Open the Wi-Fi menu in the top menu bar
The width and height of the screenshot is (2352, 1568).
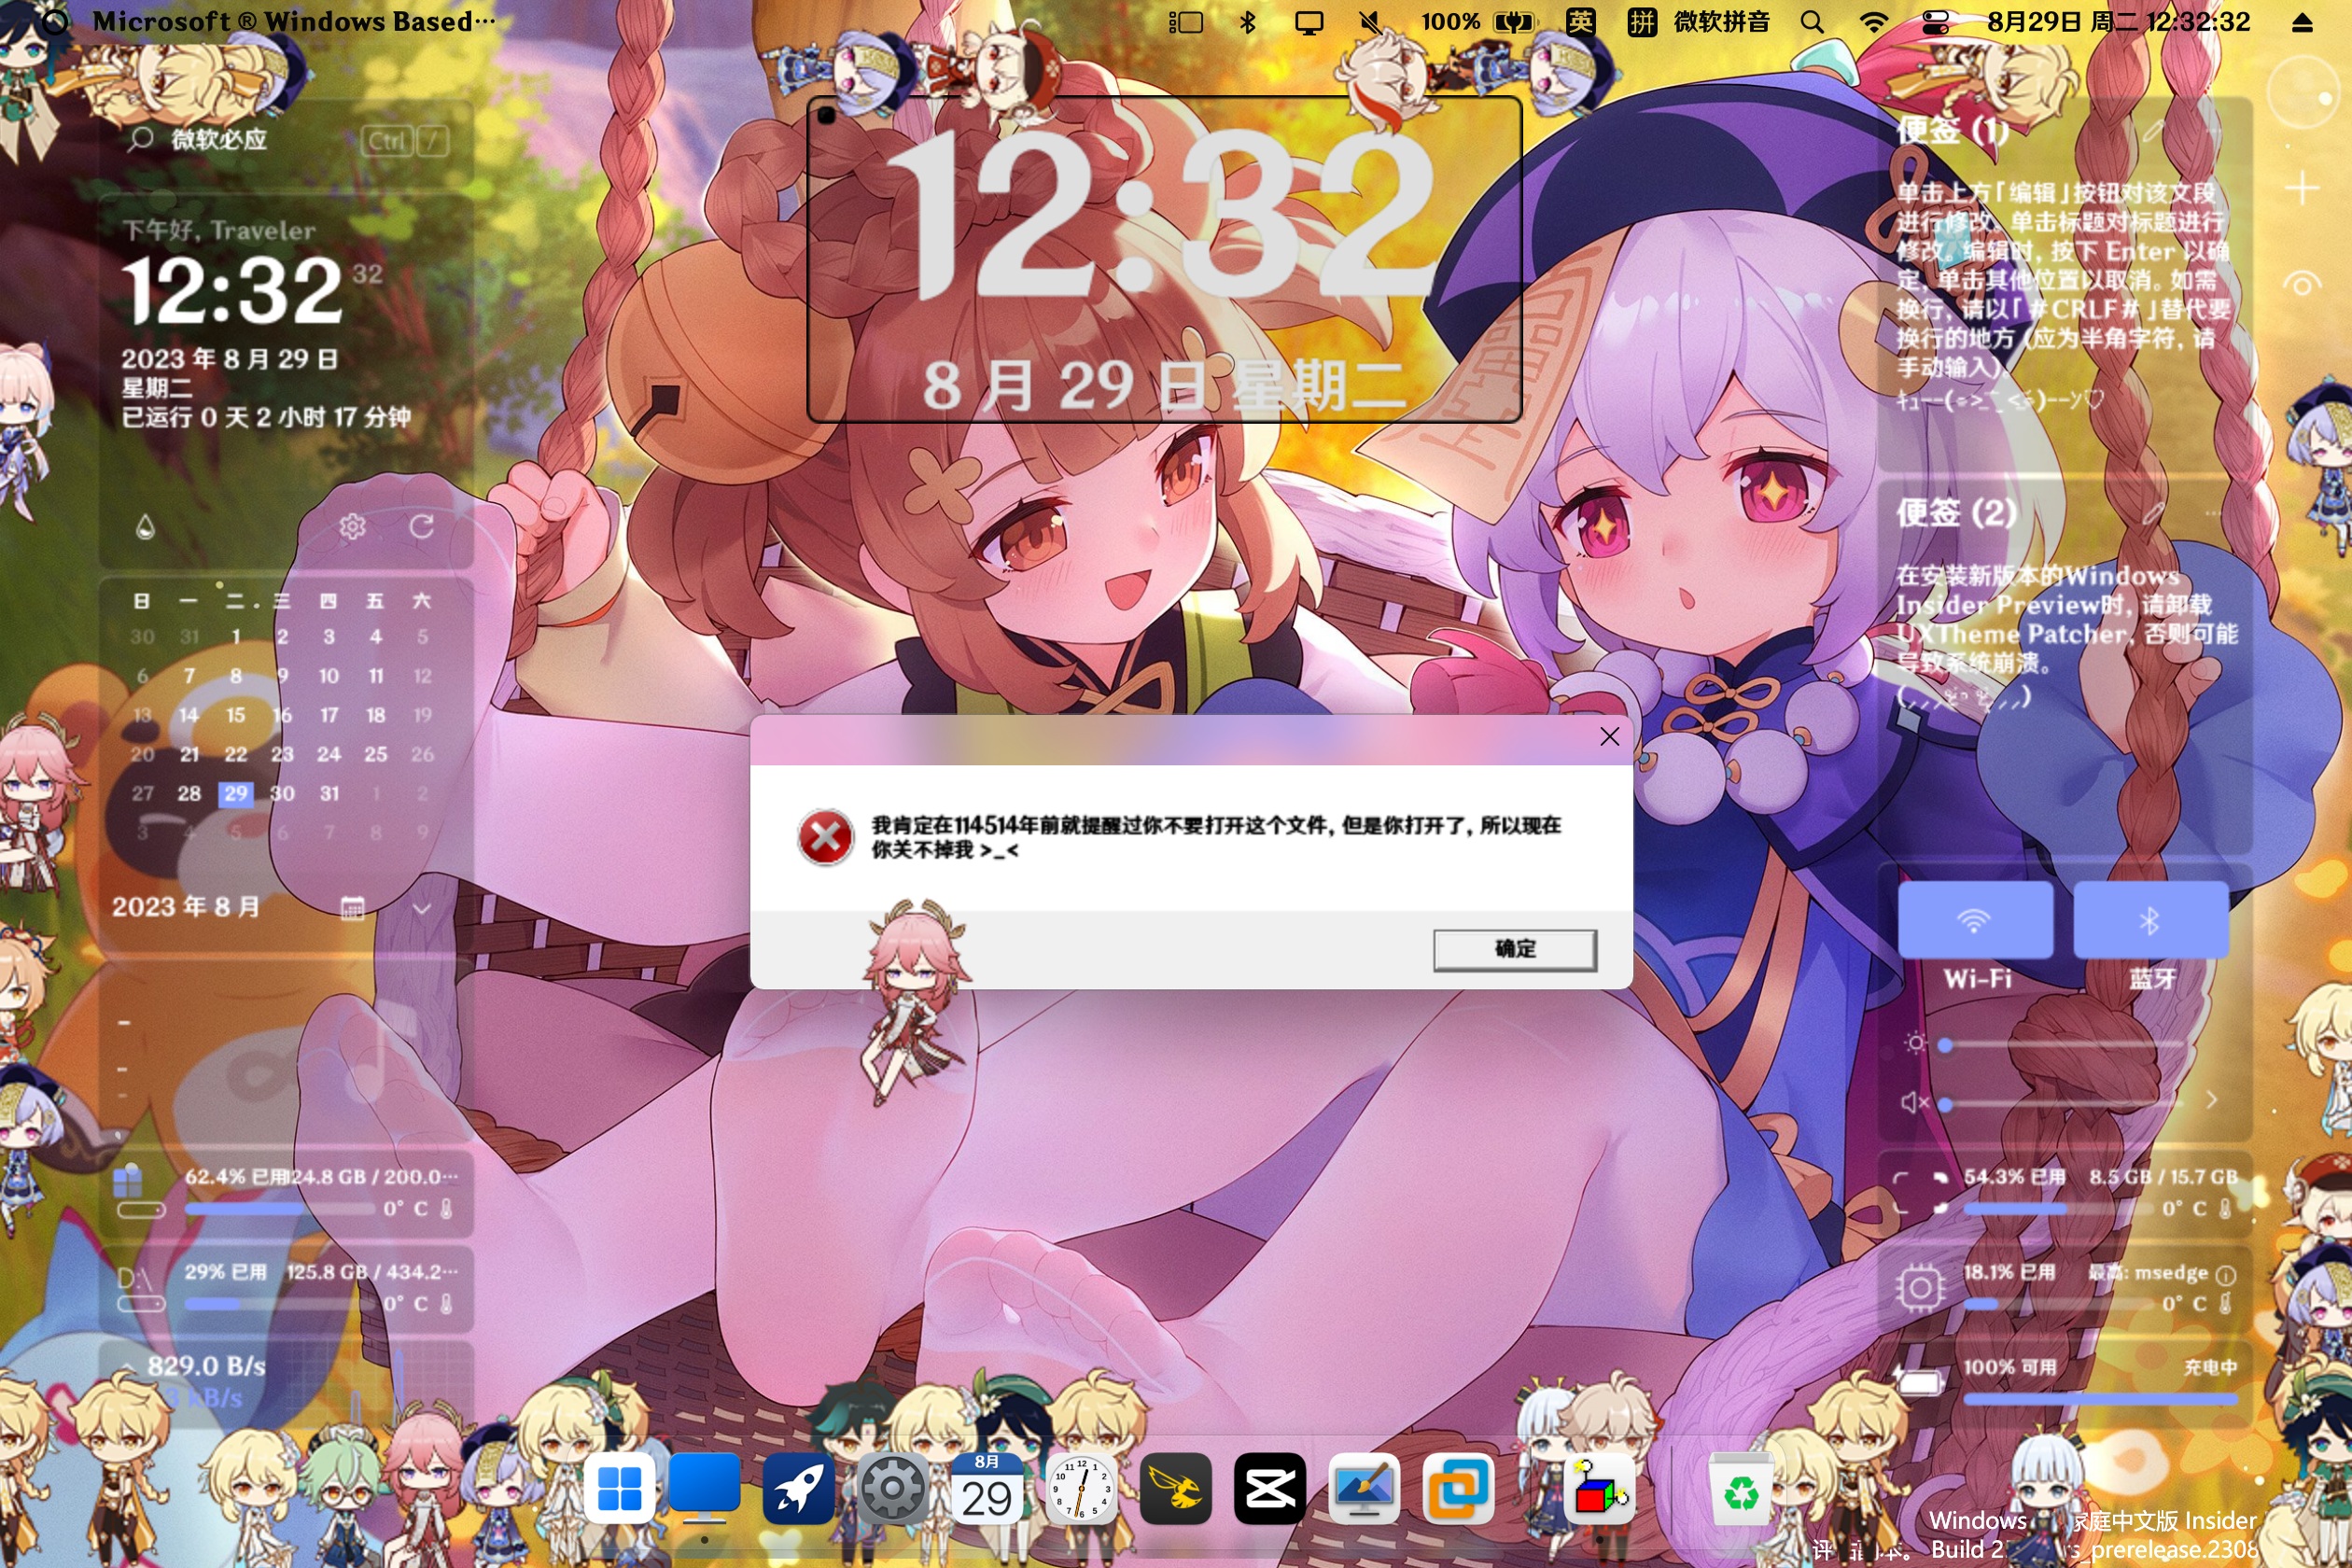click(x=1873, y=22)
